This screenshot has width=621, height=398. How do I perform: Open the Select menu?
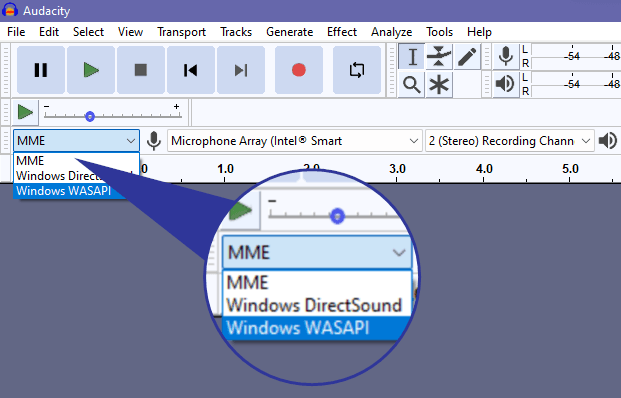click(x=88, y=32)
